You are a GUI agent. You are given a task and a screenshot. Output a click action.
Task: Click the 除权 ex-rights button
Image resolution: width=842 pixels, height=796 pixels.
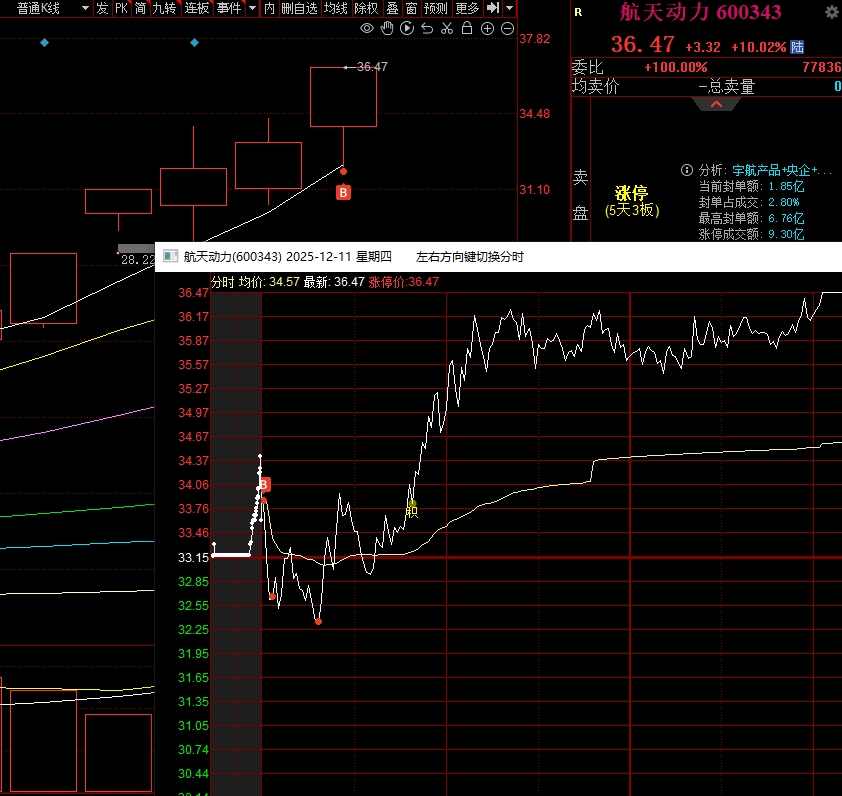click(x=366, y=8)
